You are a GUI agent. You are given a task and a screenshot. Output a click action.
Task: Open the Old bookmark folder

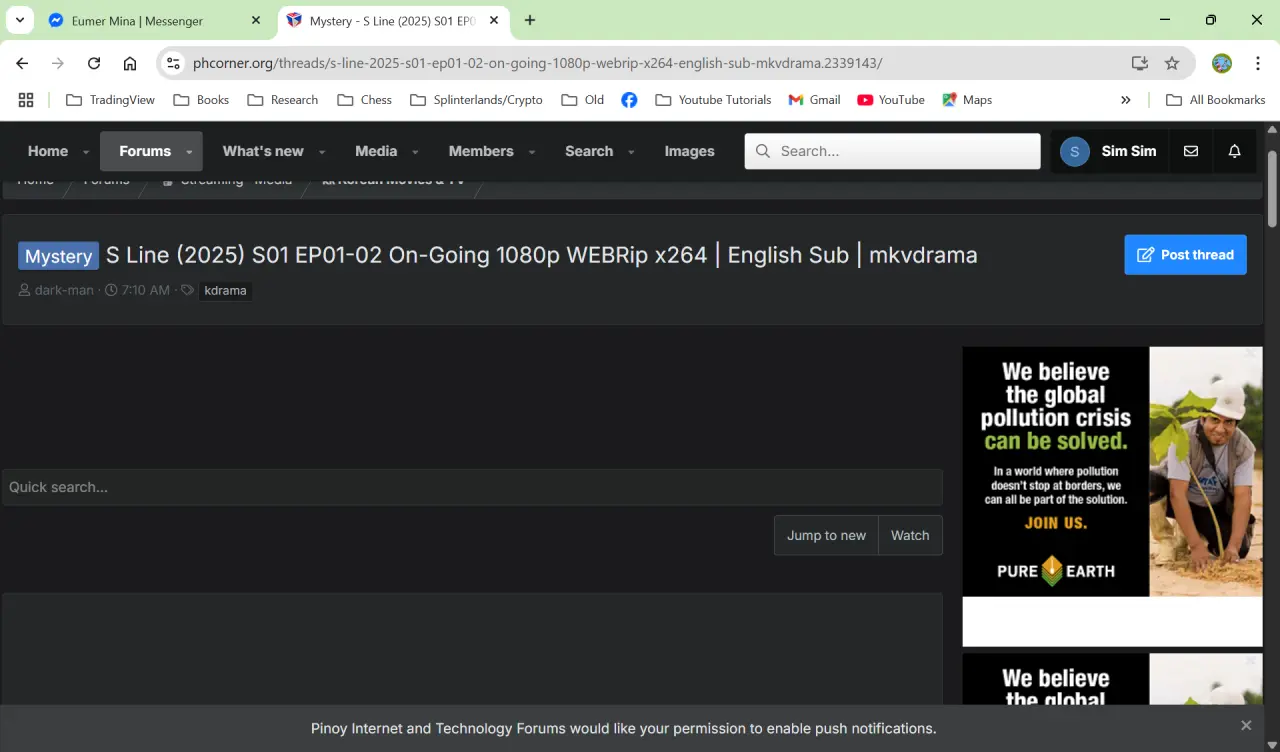[583, 100]
